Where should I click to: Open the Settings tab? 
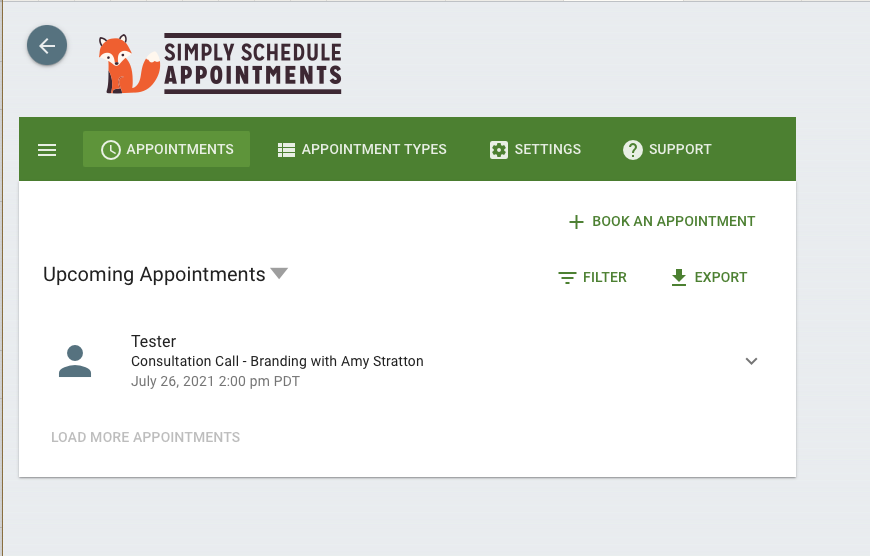(x=535, y=149)
